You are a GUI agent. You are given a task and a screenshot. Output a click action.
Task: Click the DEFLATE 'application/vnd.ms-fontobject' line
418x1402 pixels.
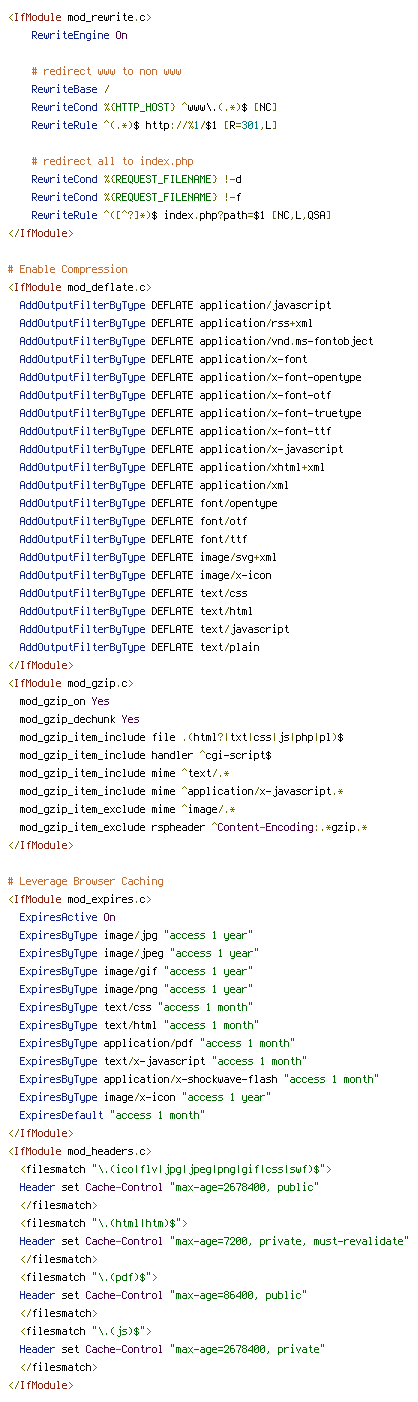tap(196, 341)
